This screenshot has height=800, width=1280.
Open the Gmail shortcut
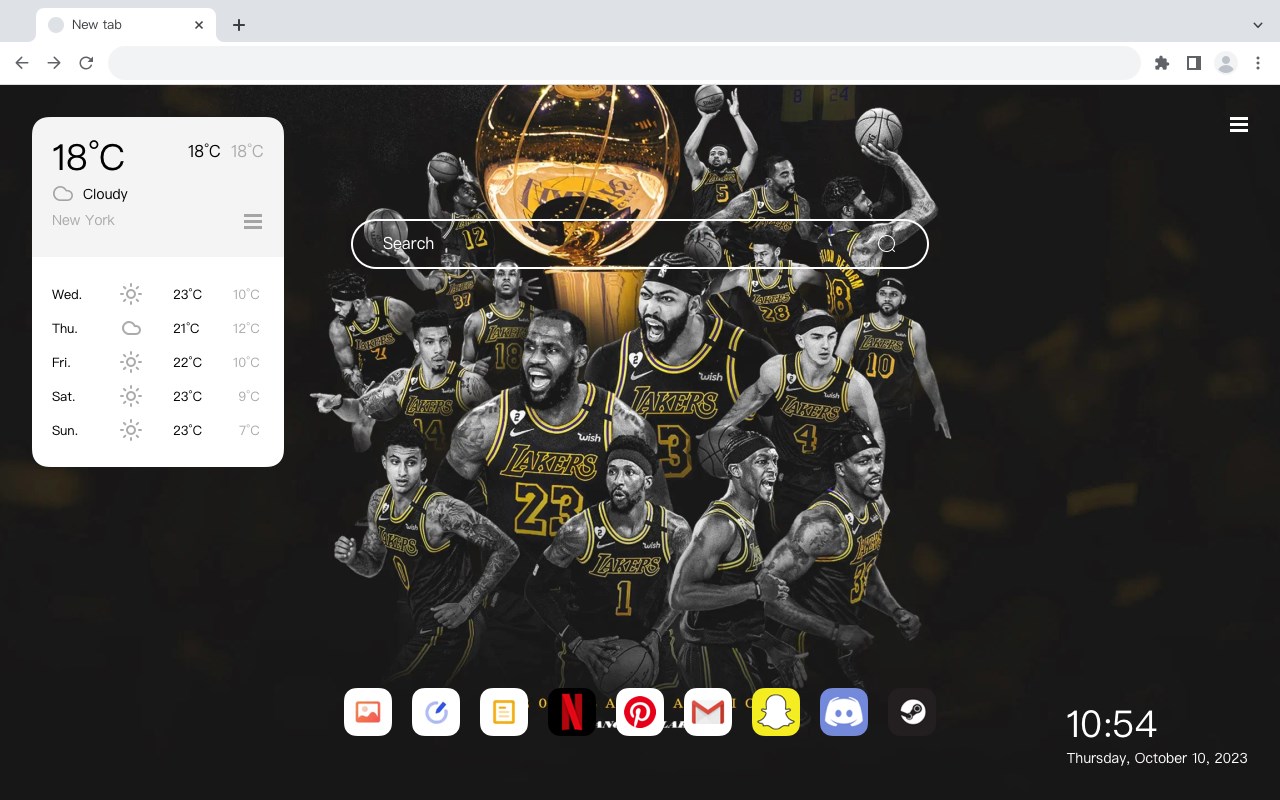pos(708,712)
